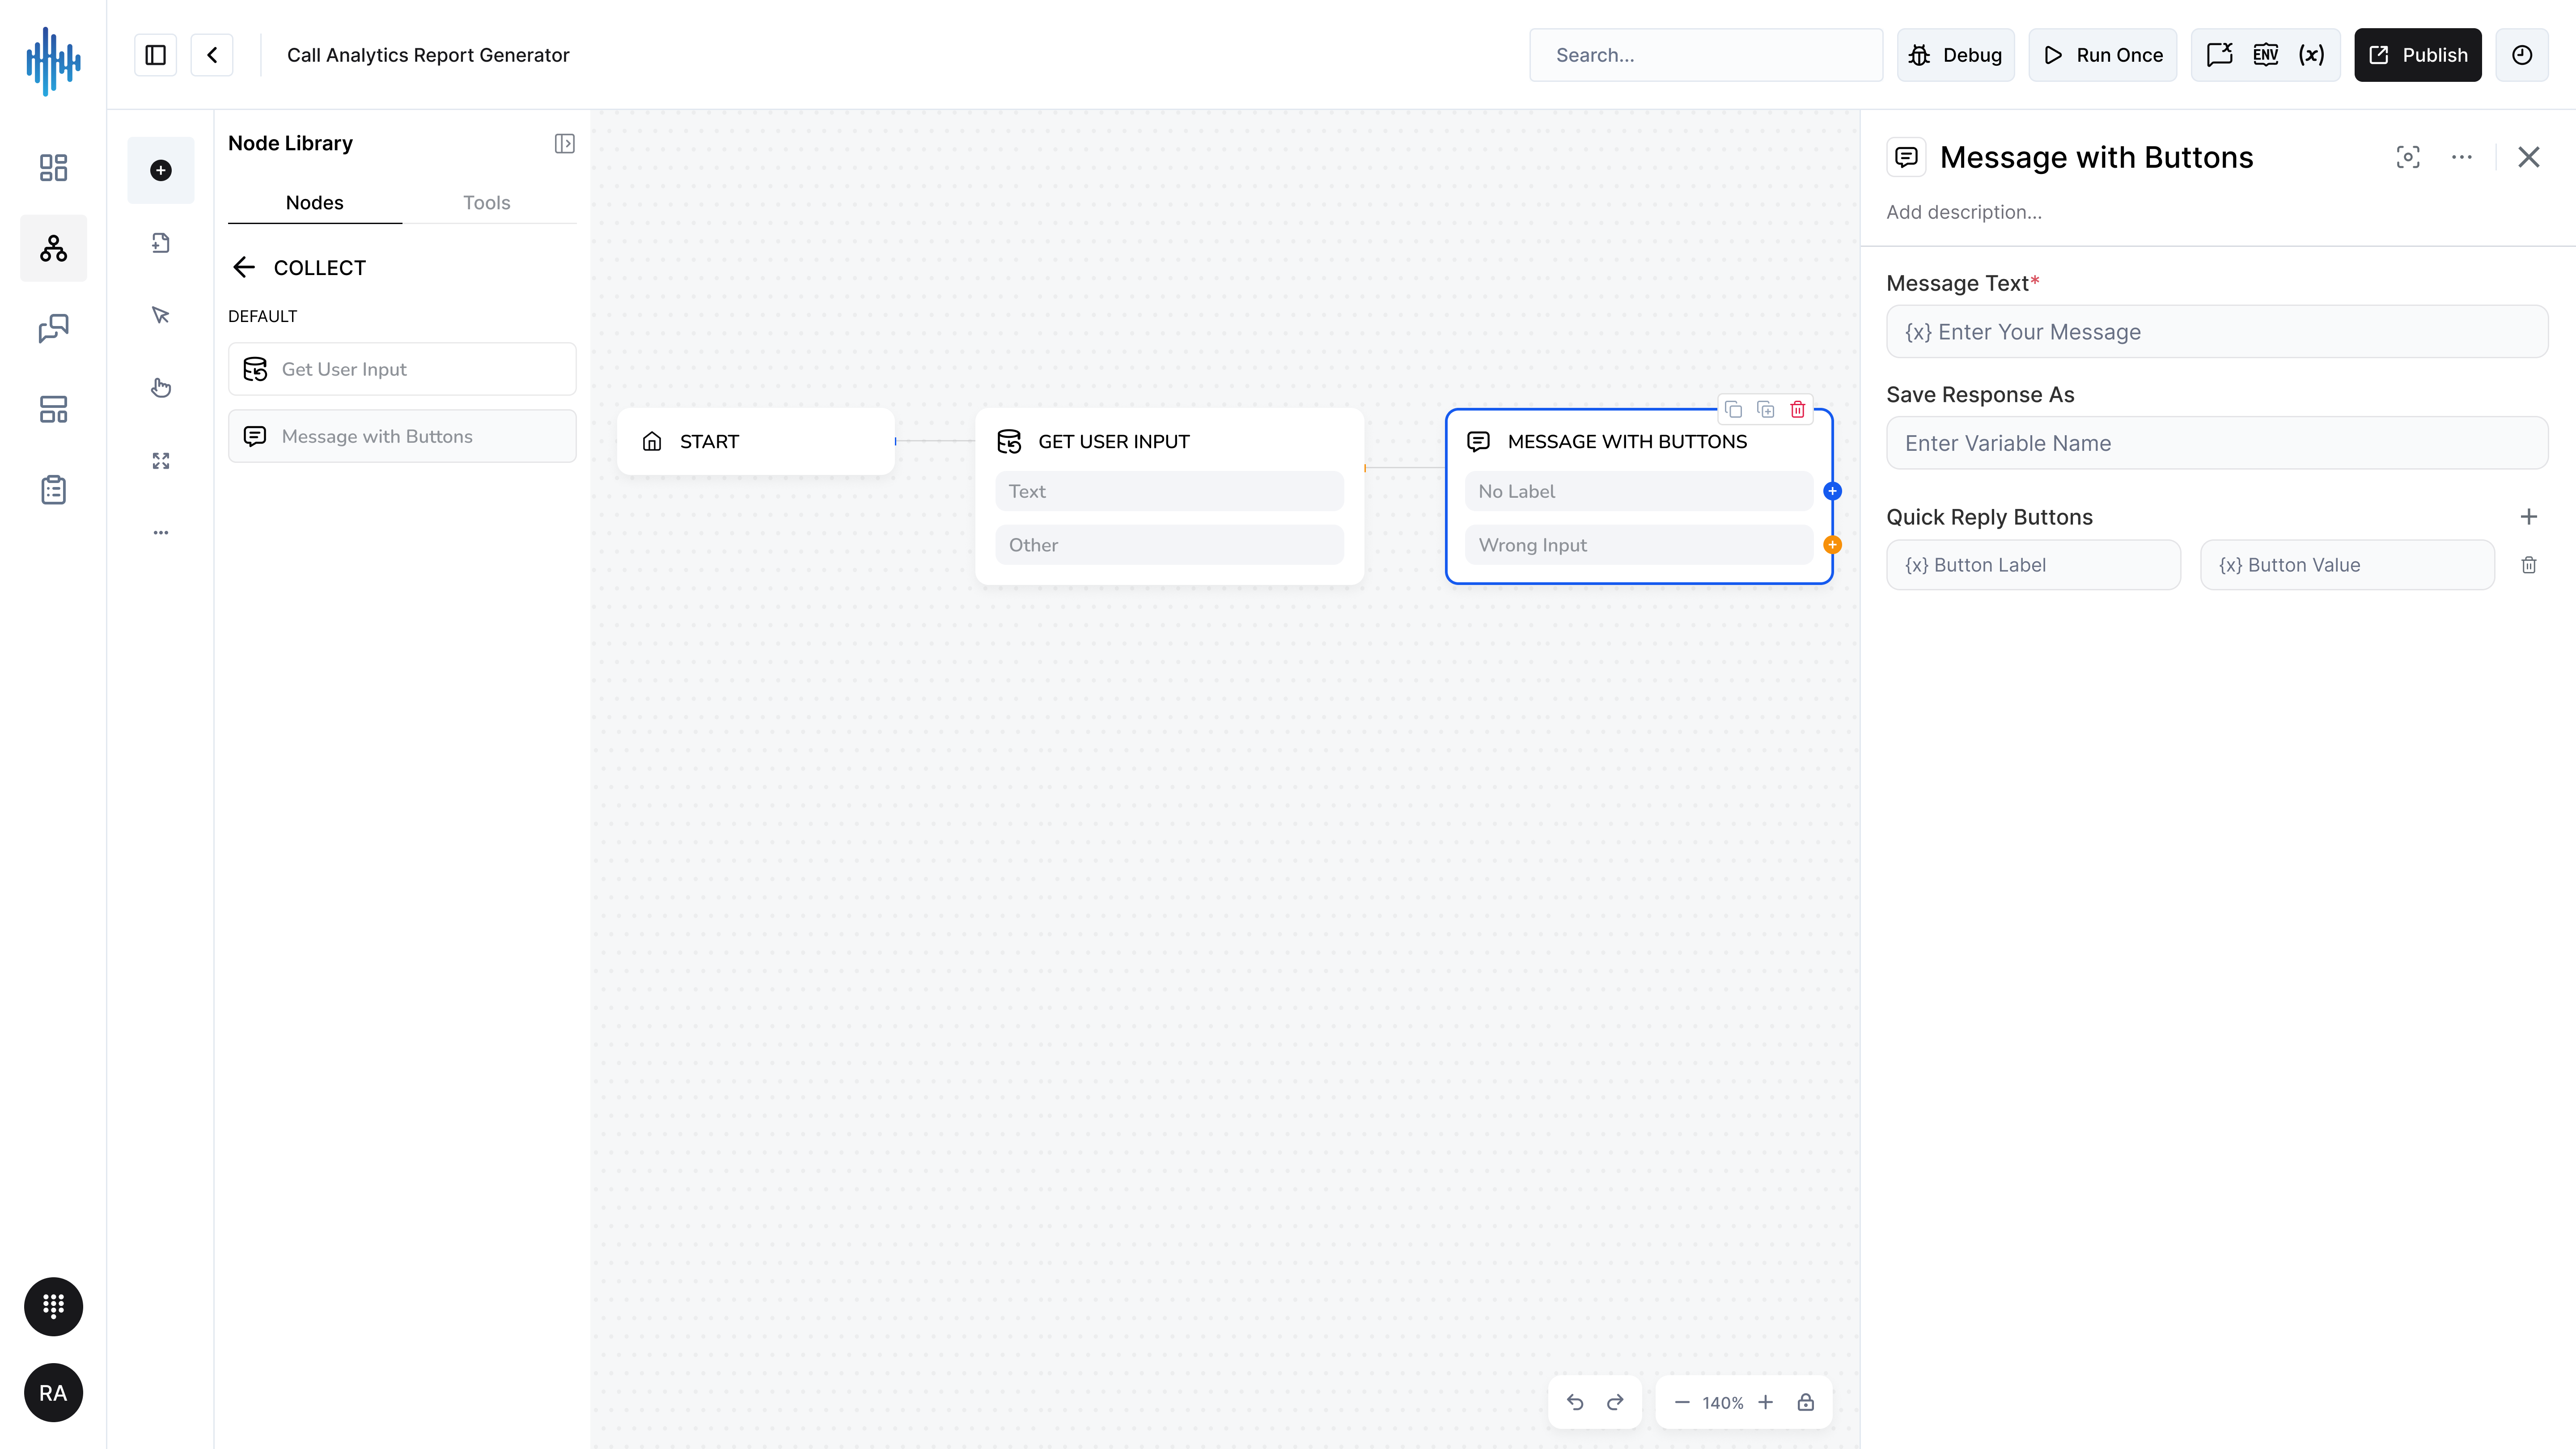
Task: Go back from COLLECT category
Action: (x=244, y=268)
